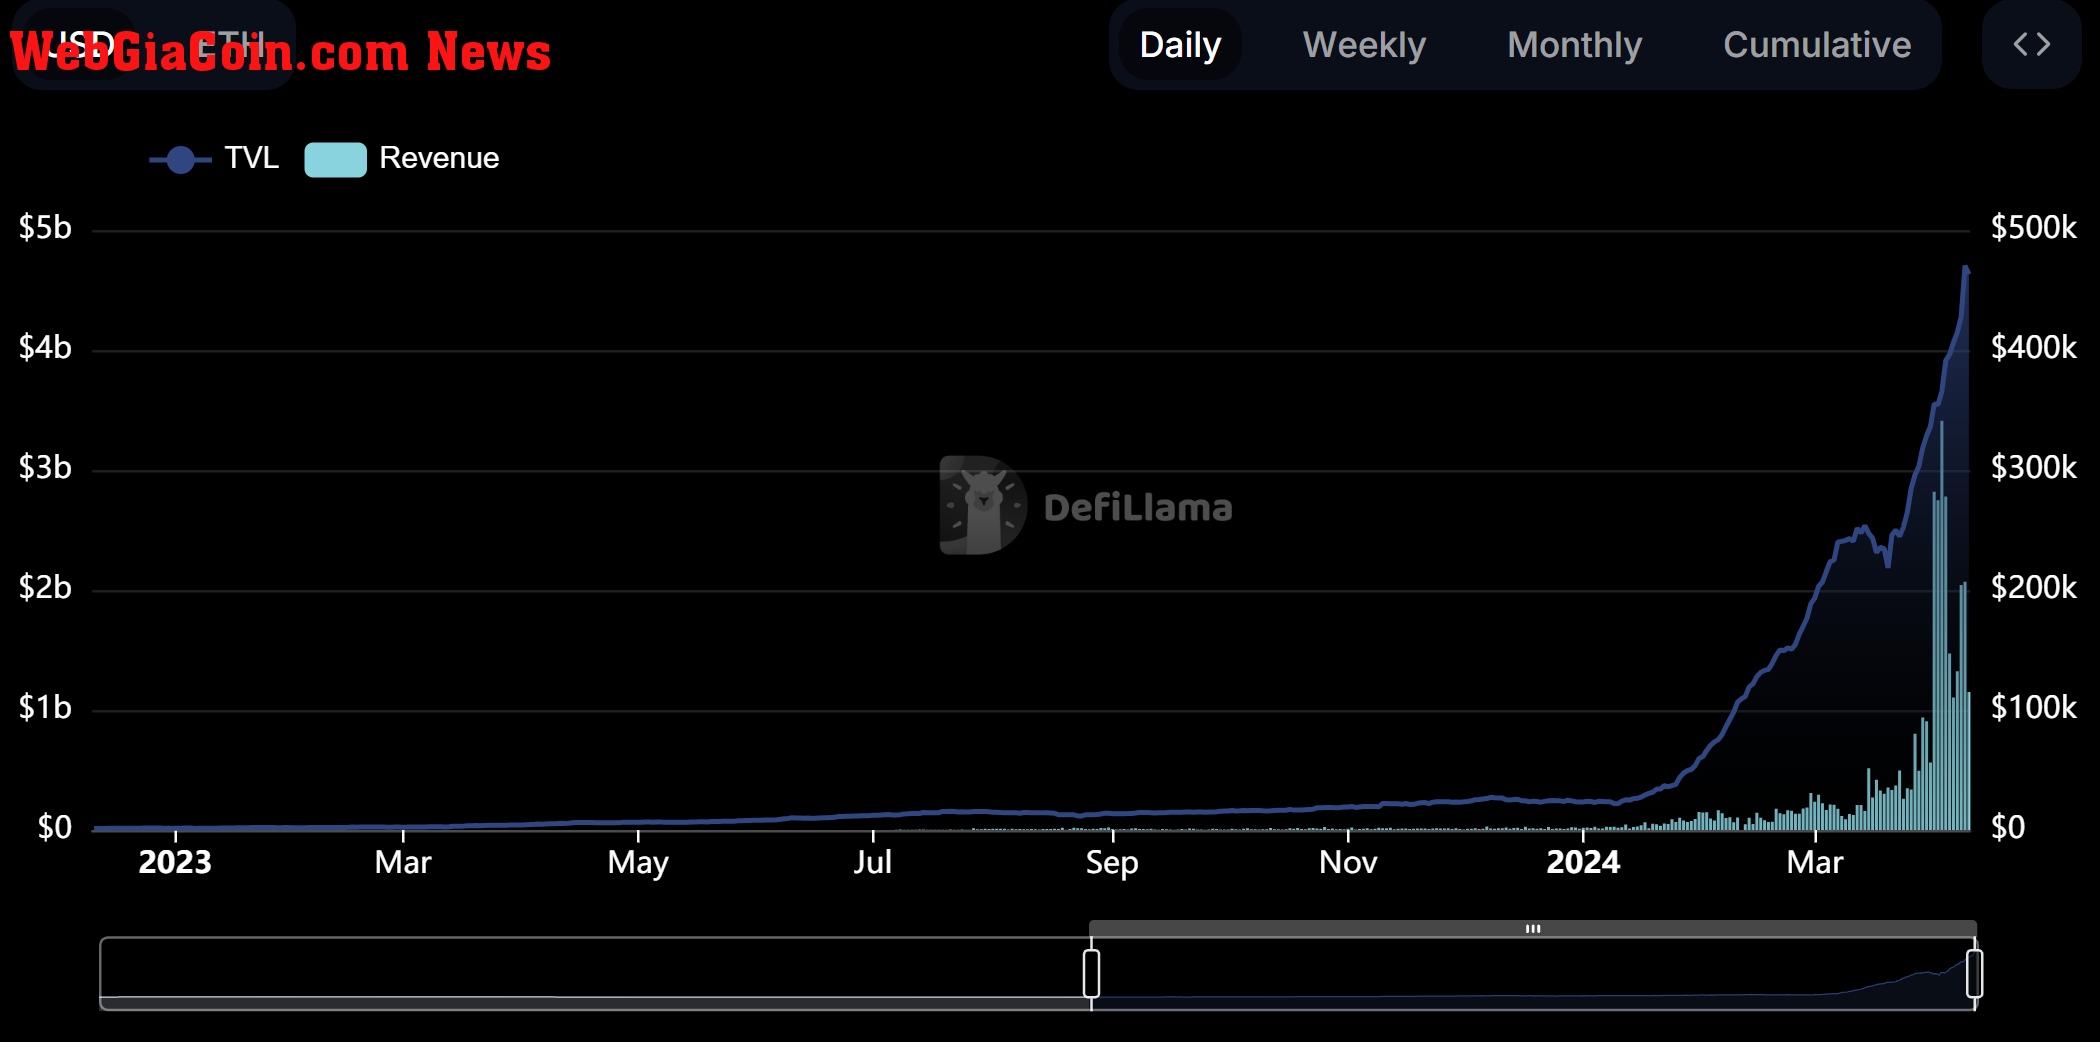Click the $2b left axis label

click(45, 588)
